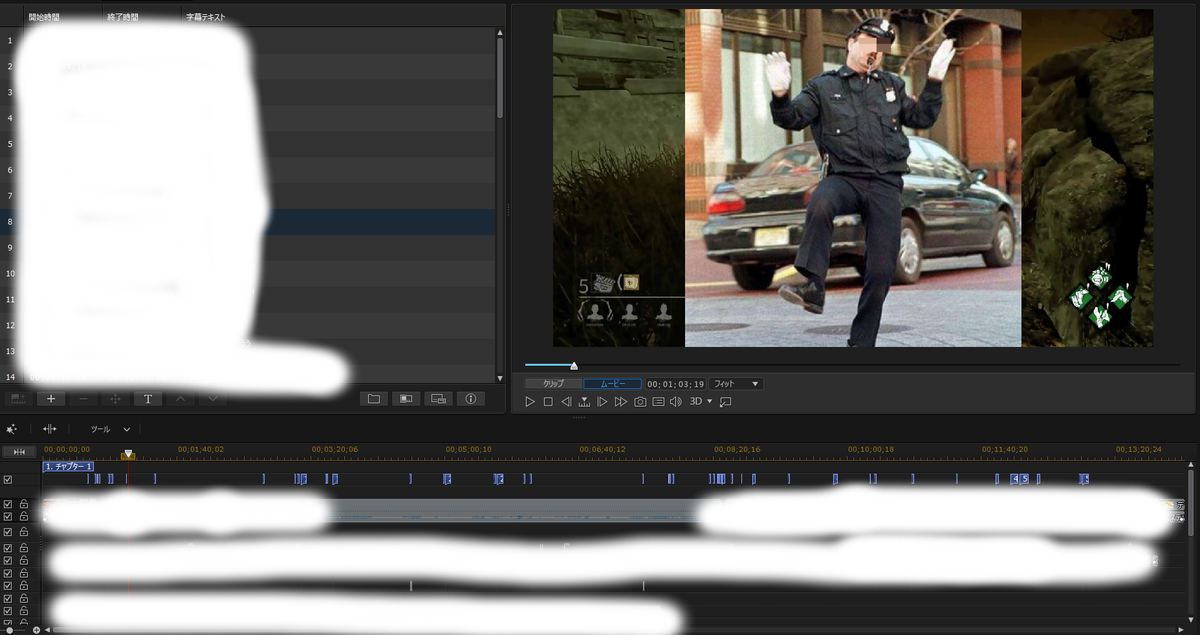The width and height of the screenshot is (1200, 635).
Task: Click the subtitle toolbar button right of the folder icon
Action: pos(406,399)
